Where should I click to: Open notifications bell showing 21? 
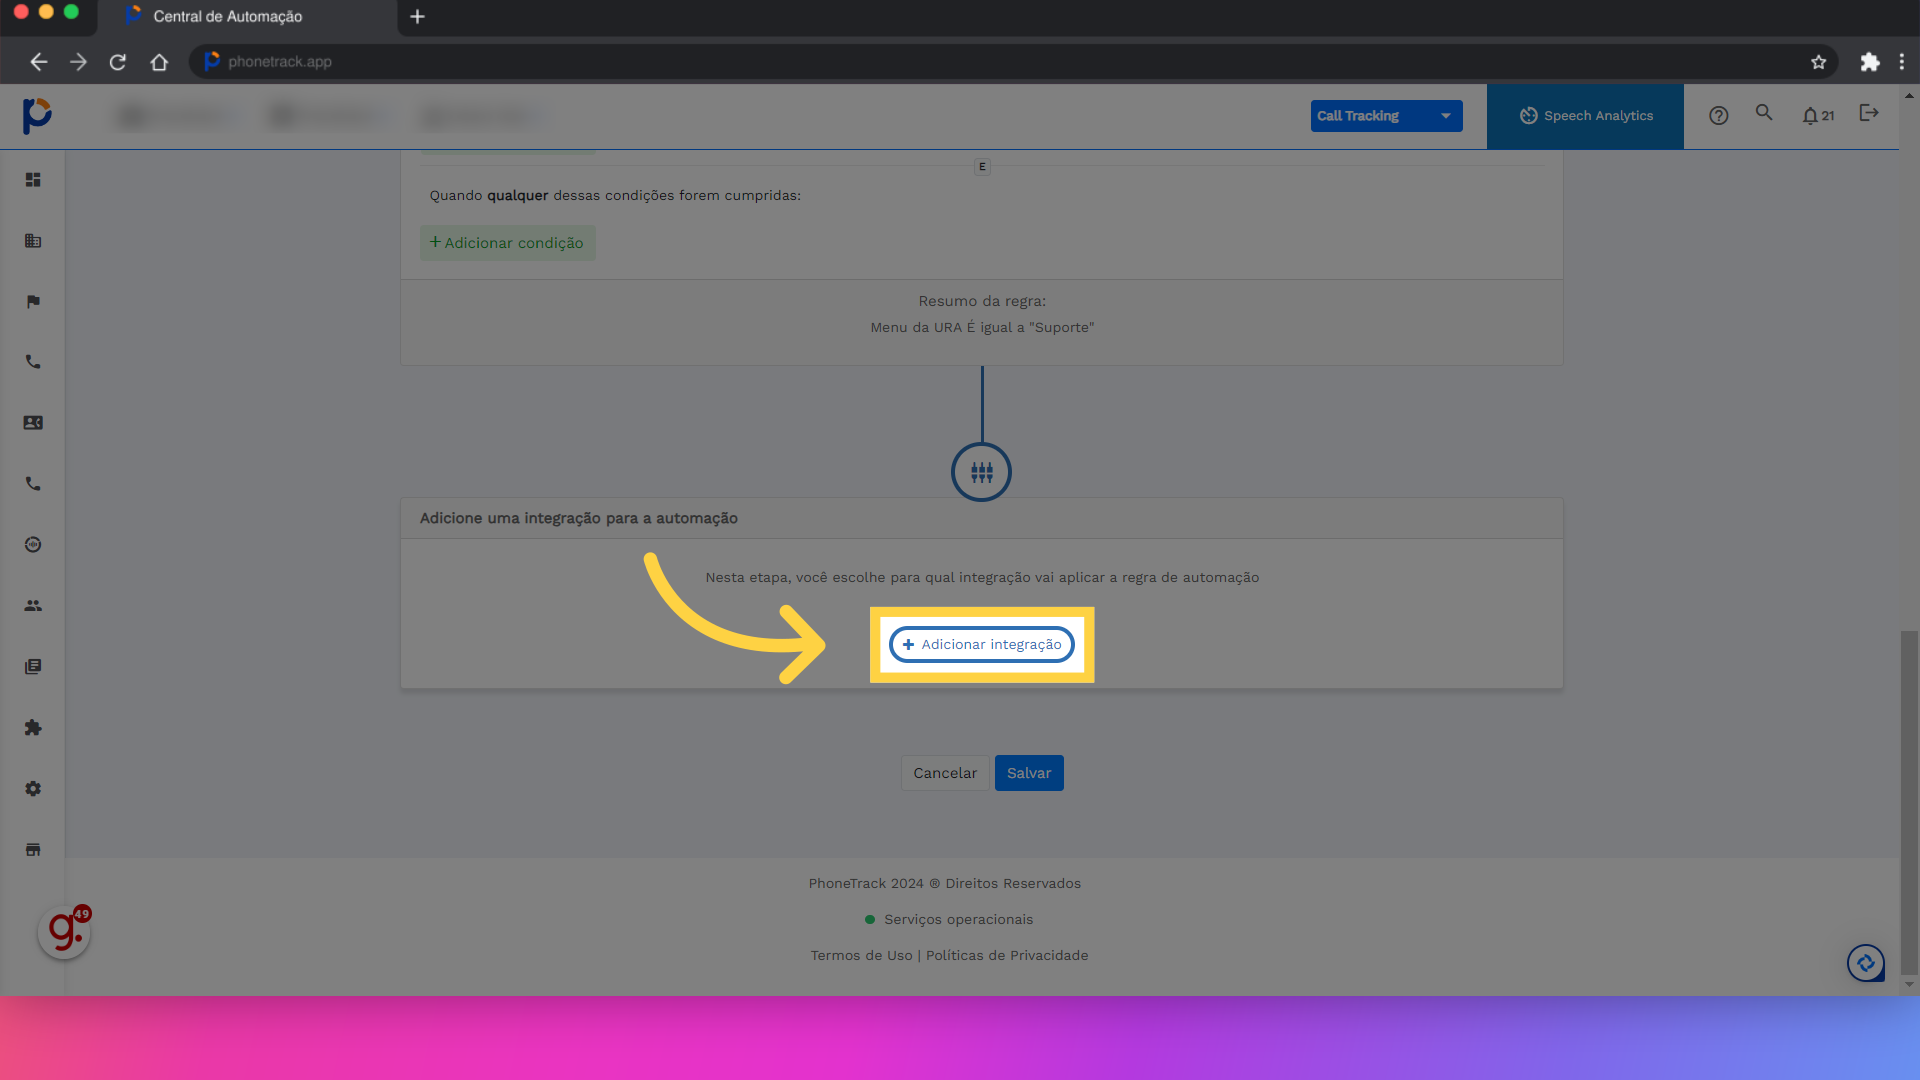pos(1818,116)
